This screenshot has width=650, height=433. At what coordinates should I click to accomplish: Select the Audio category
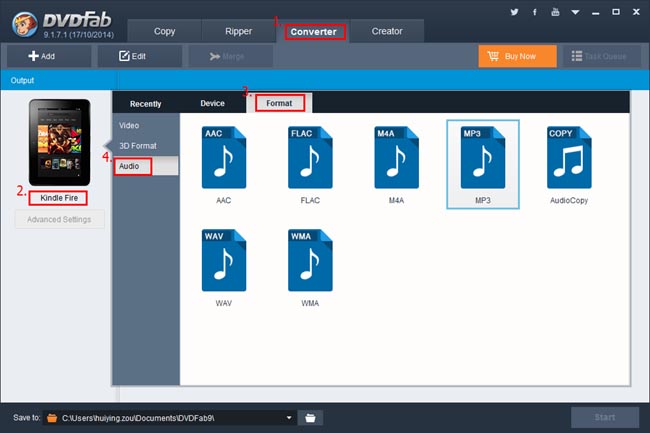pos(146,166)
